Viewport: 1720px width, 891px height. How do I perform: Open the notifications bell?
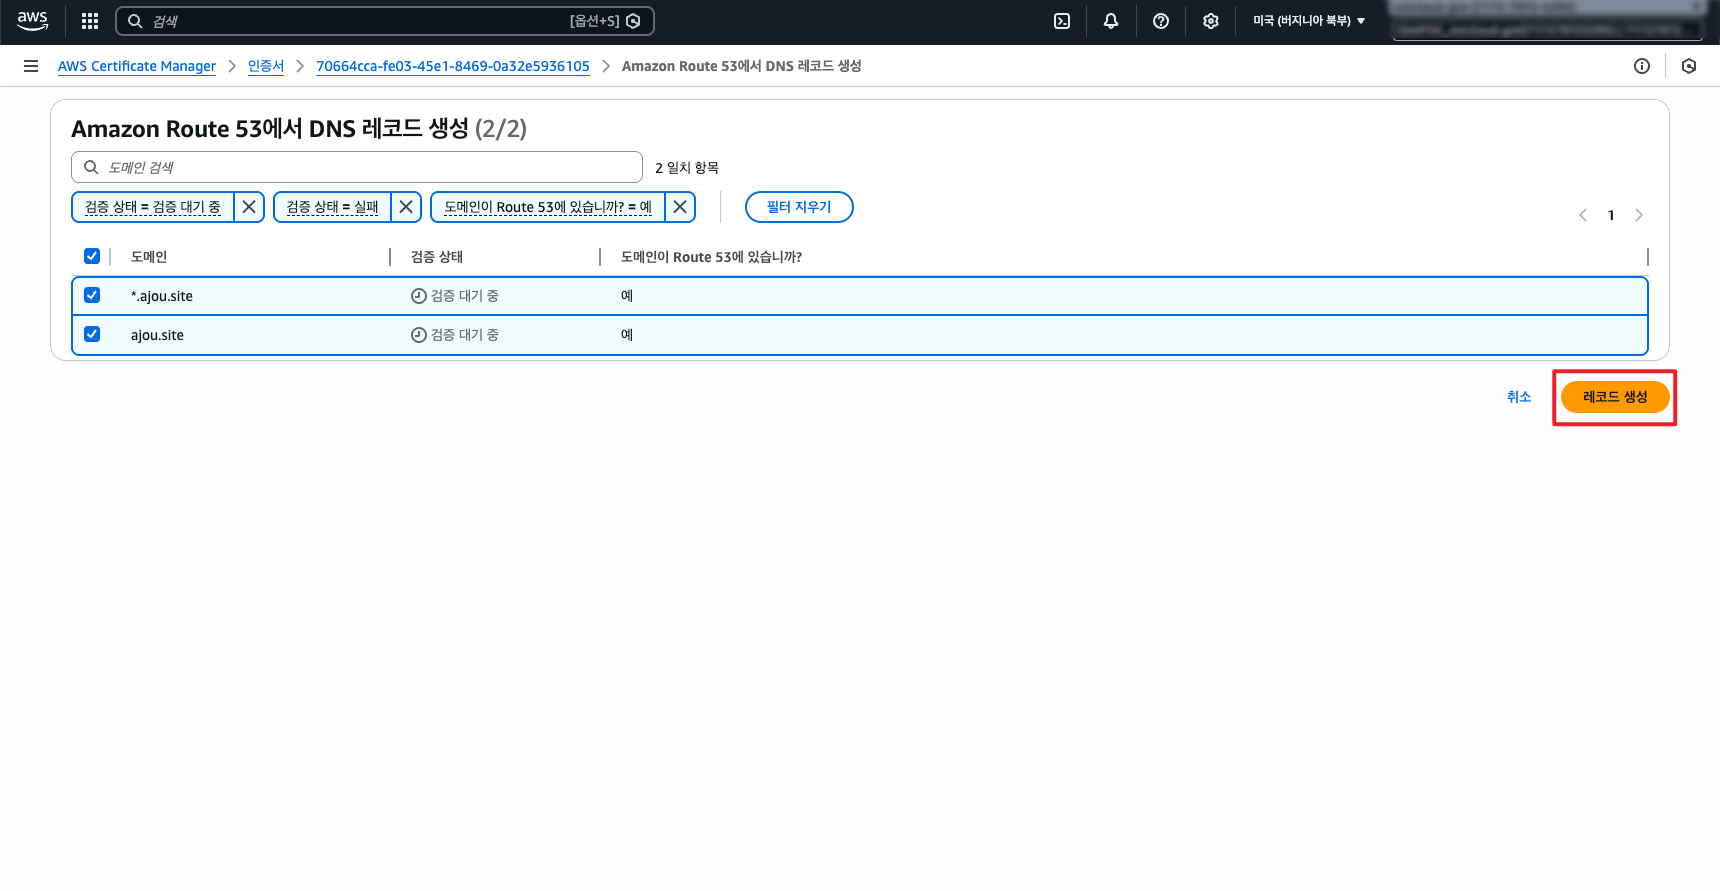click(x=1111, y=21)
